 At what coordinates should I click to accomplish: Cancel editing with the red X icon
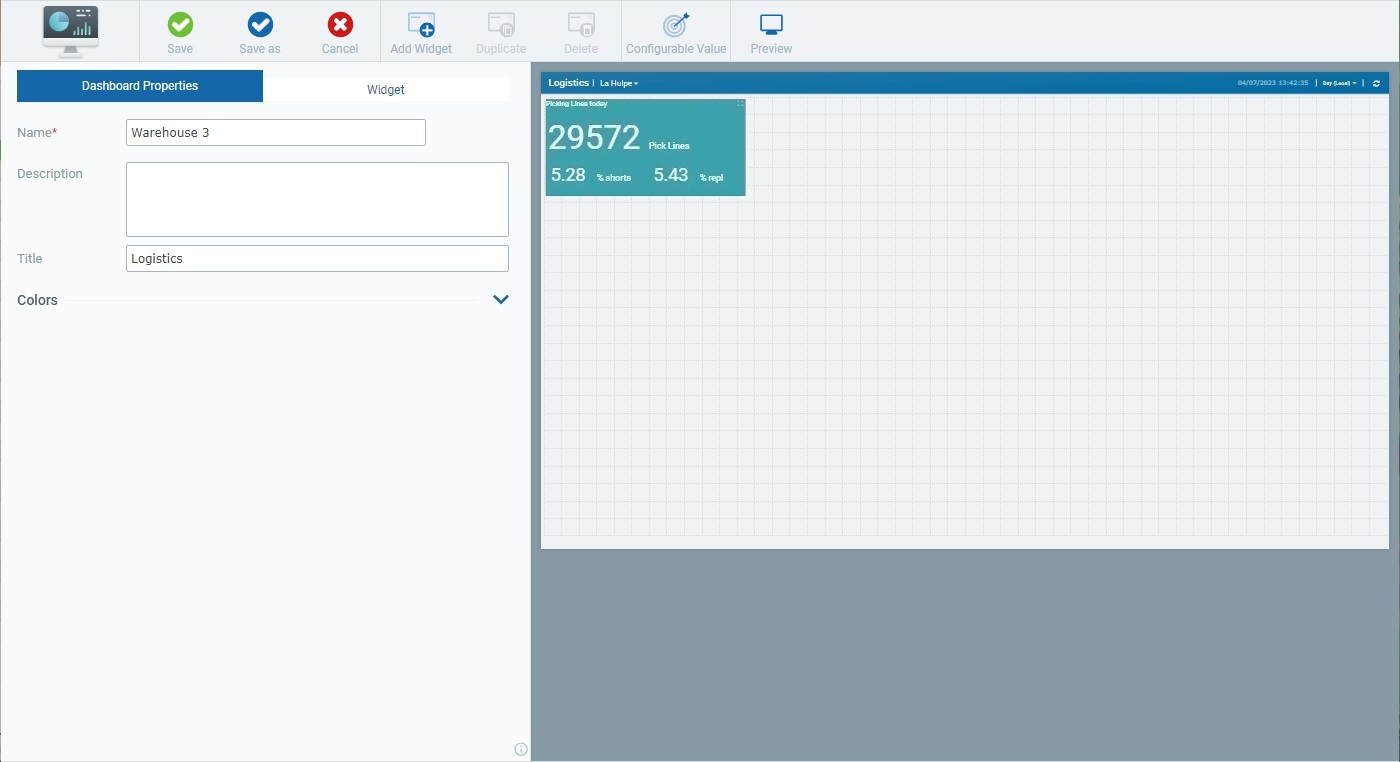340,26
